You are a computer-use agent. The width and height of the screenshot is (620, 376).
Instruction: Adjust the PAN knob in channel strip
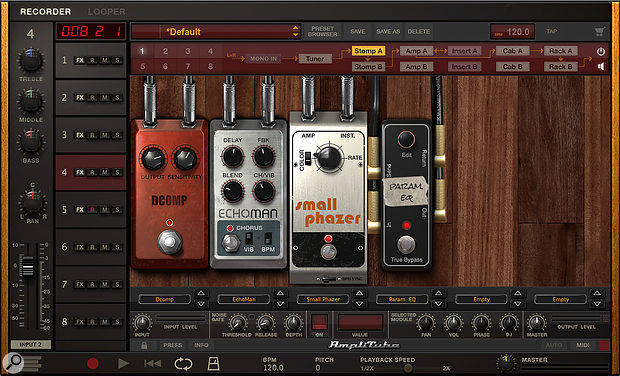[x=32, y=202]
